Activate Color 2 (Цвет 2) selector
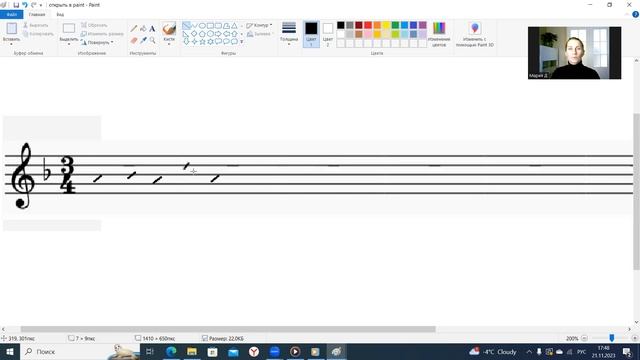The image size is (640, 360). 328,34
